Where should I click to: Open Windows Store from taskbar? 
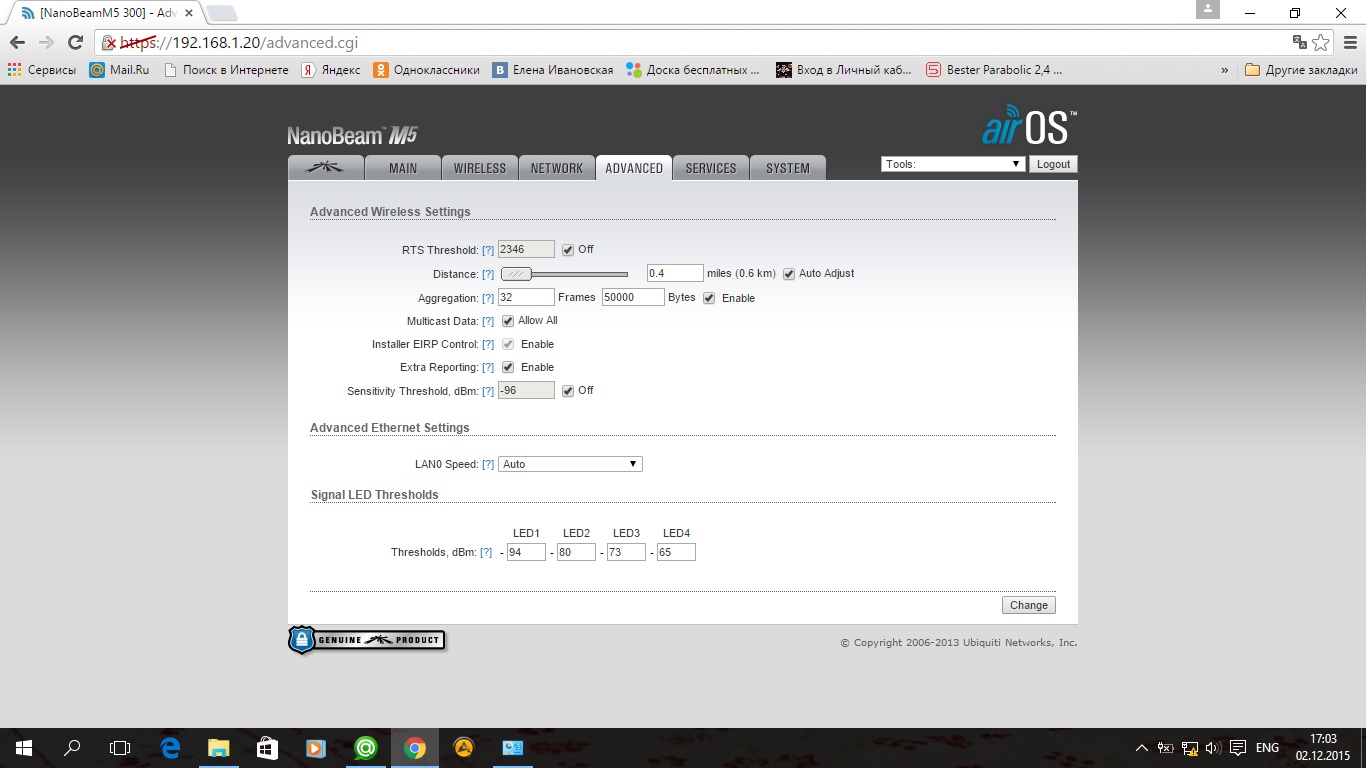(x=267, y=748)
